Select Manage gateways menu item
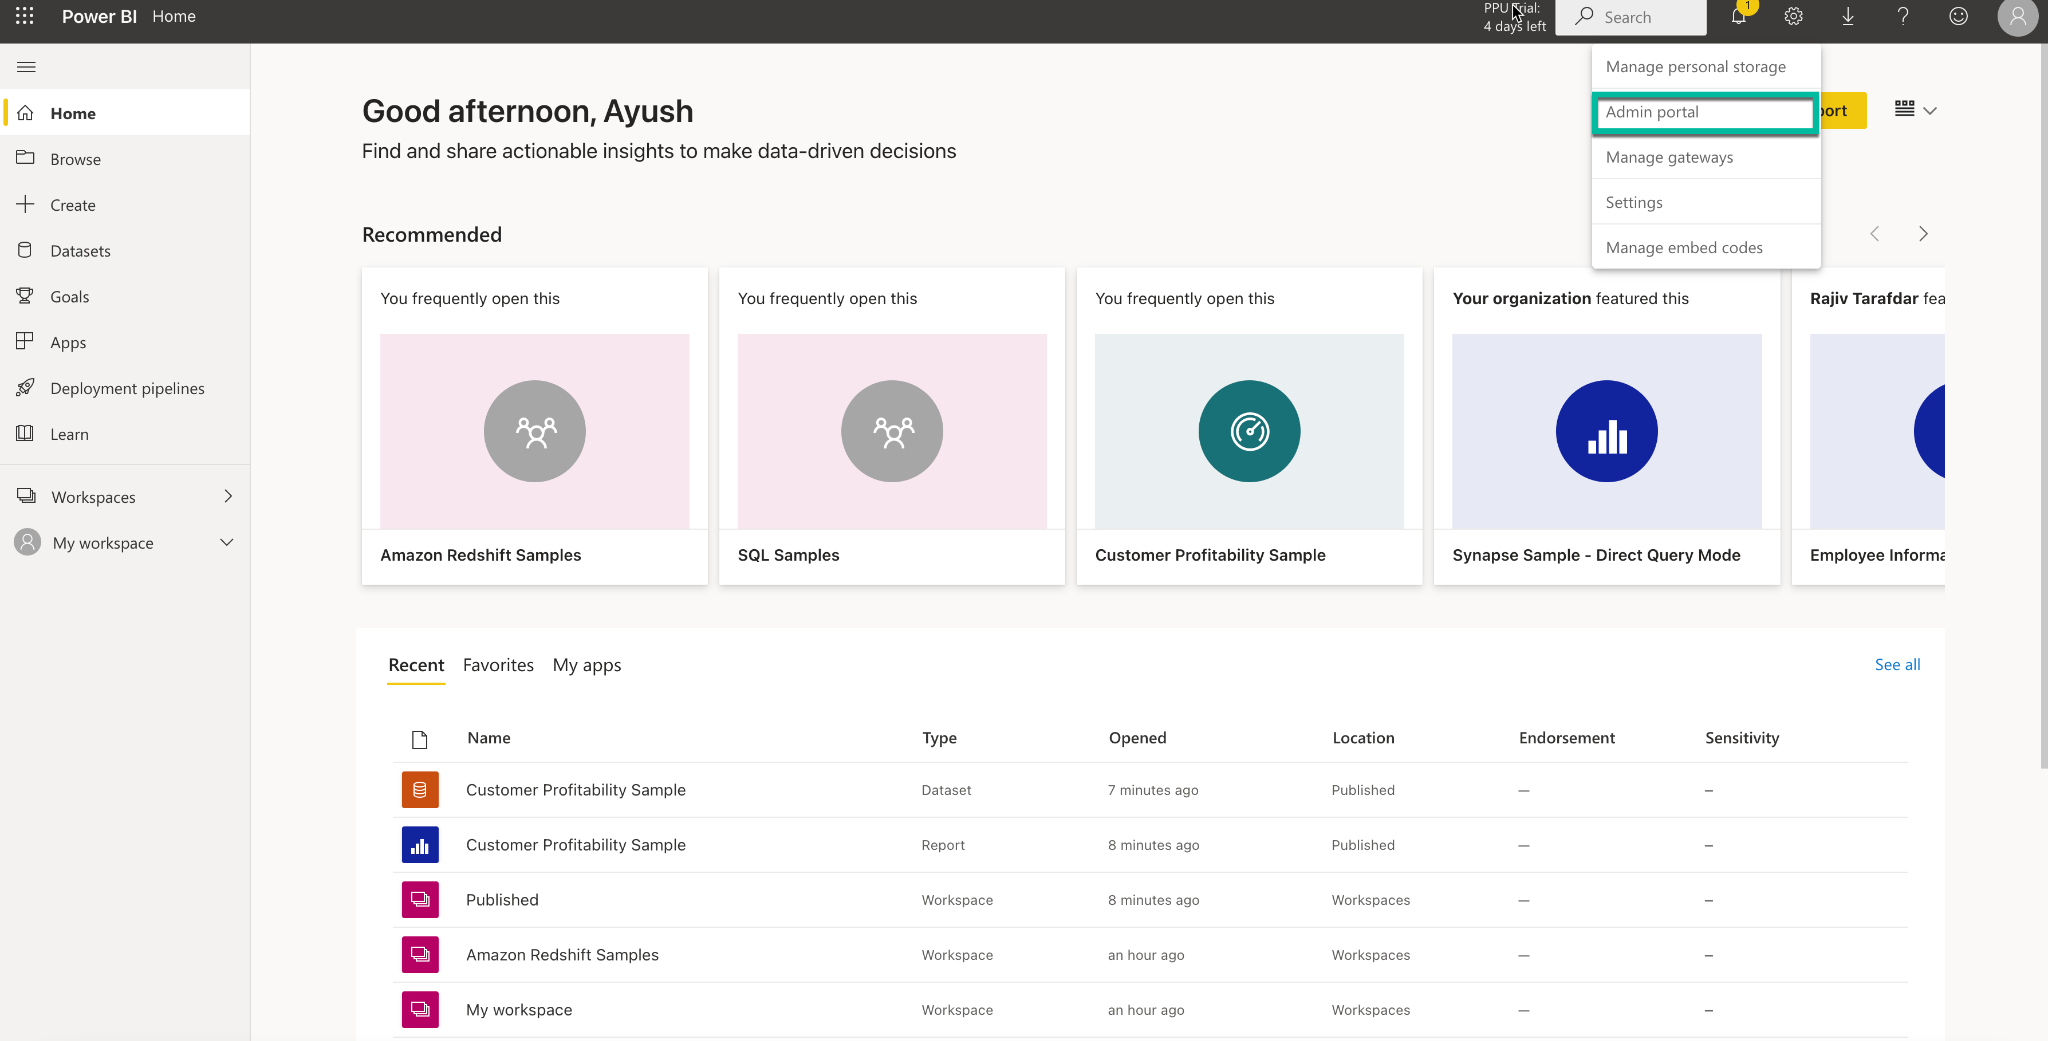The height and width of the screenshot is (1041, 2048). click(x=1706, y=157)
